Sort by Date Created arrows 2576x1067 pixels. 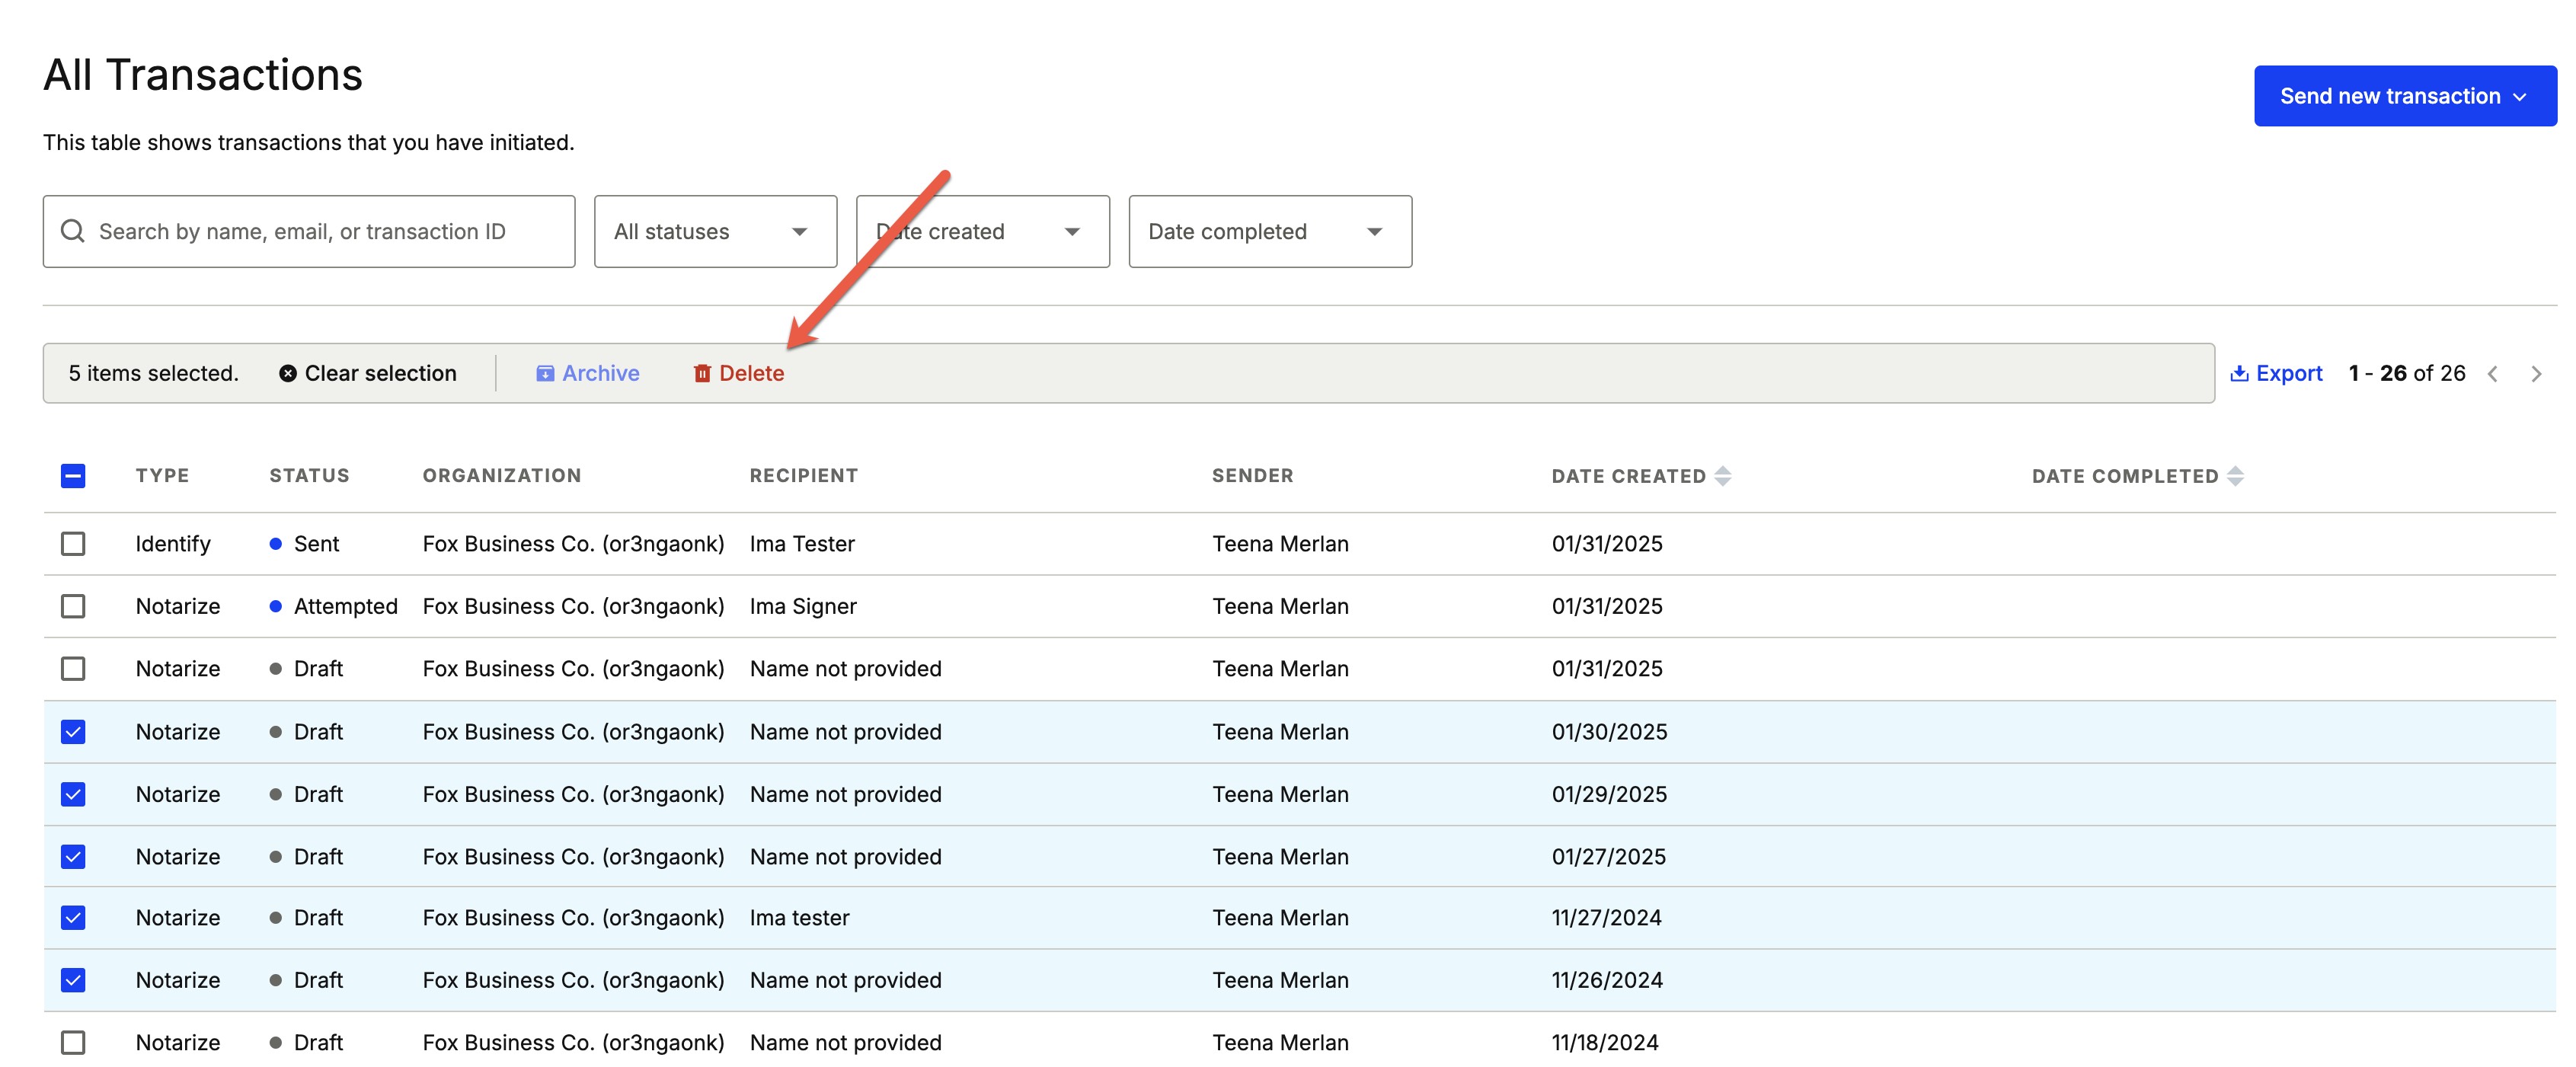[1722, 476]
